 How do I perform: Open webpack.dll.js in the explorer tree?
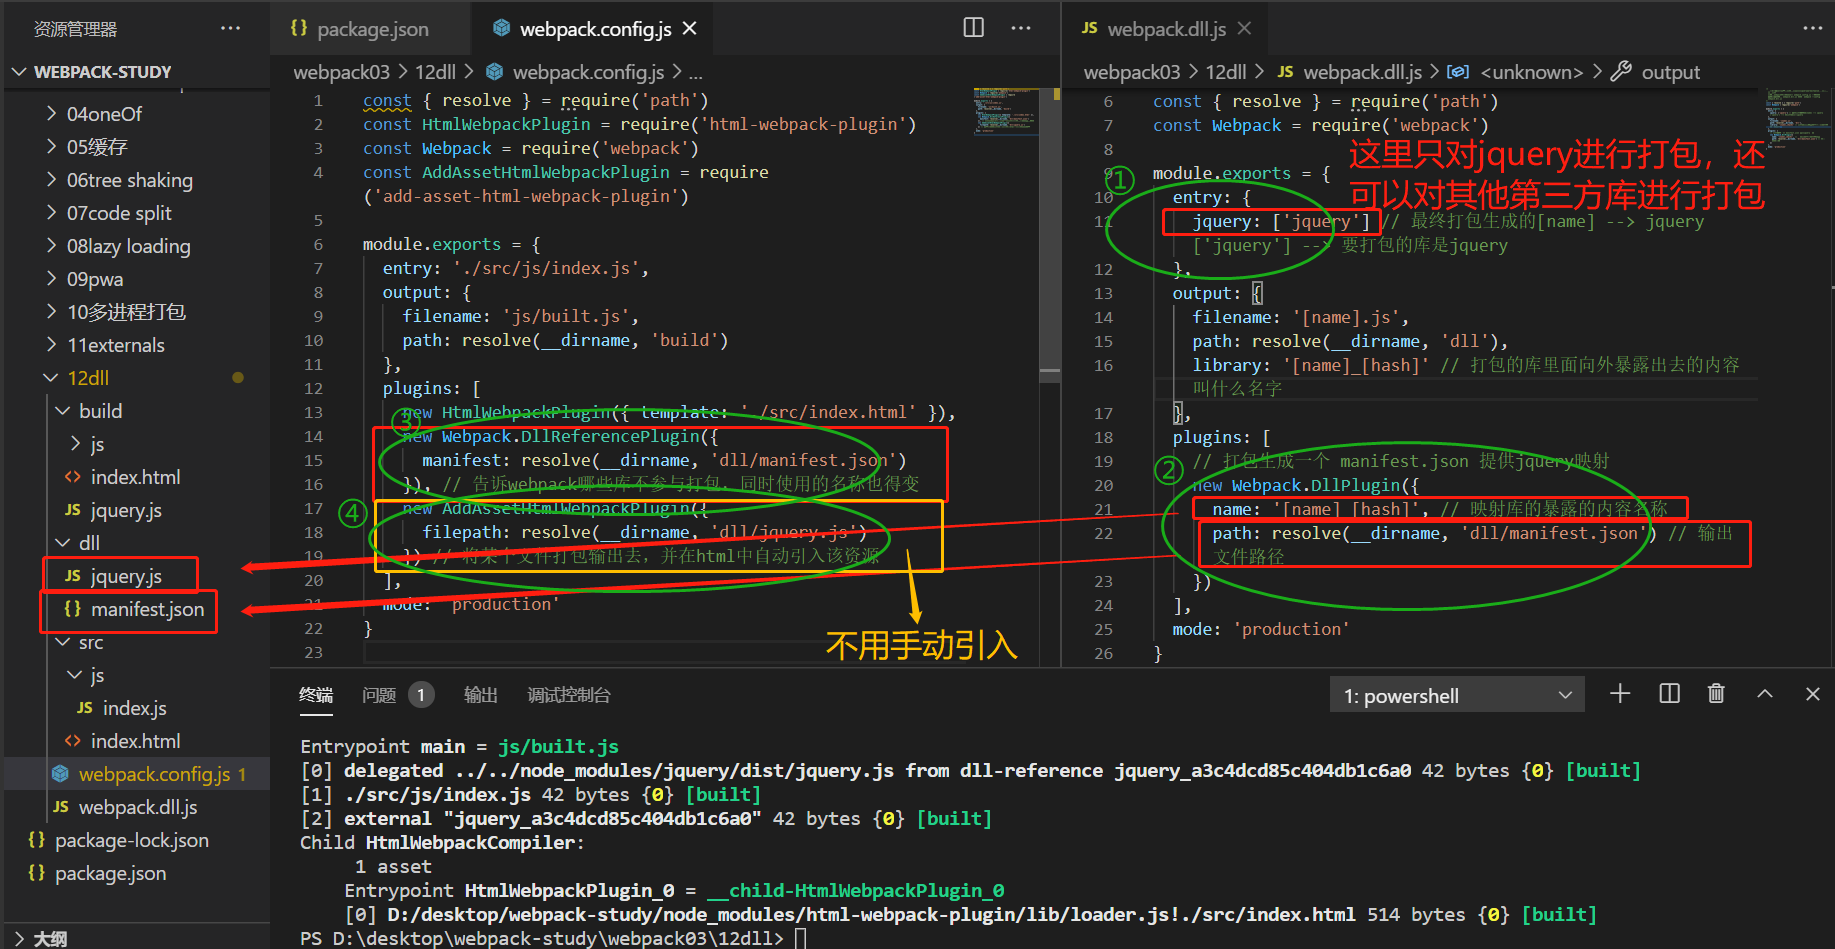coord(137,807)
